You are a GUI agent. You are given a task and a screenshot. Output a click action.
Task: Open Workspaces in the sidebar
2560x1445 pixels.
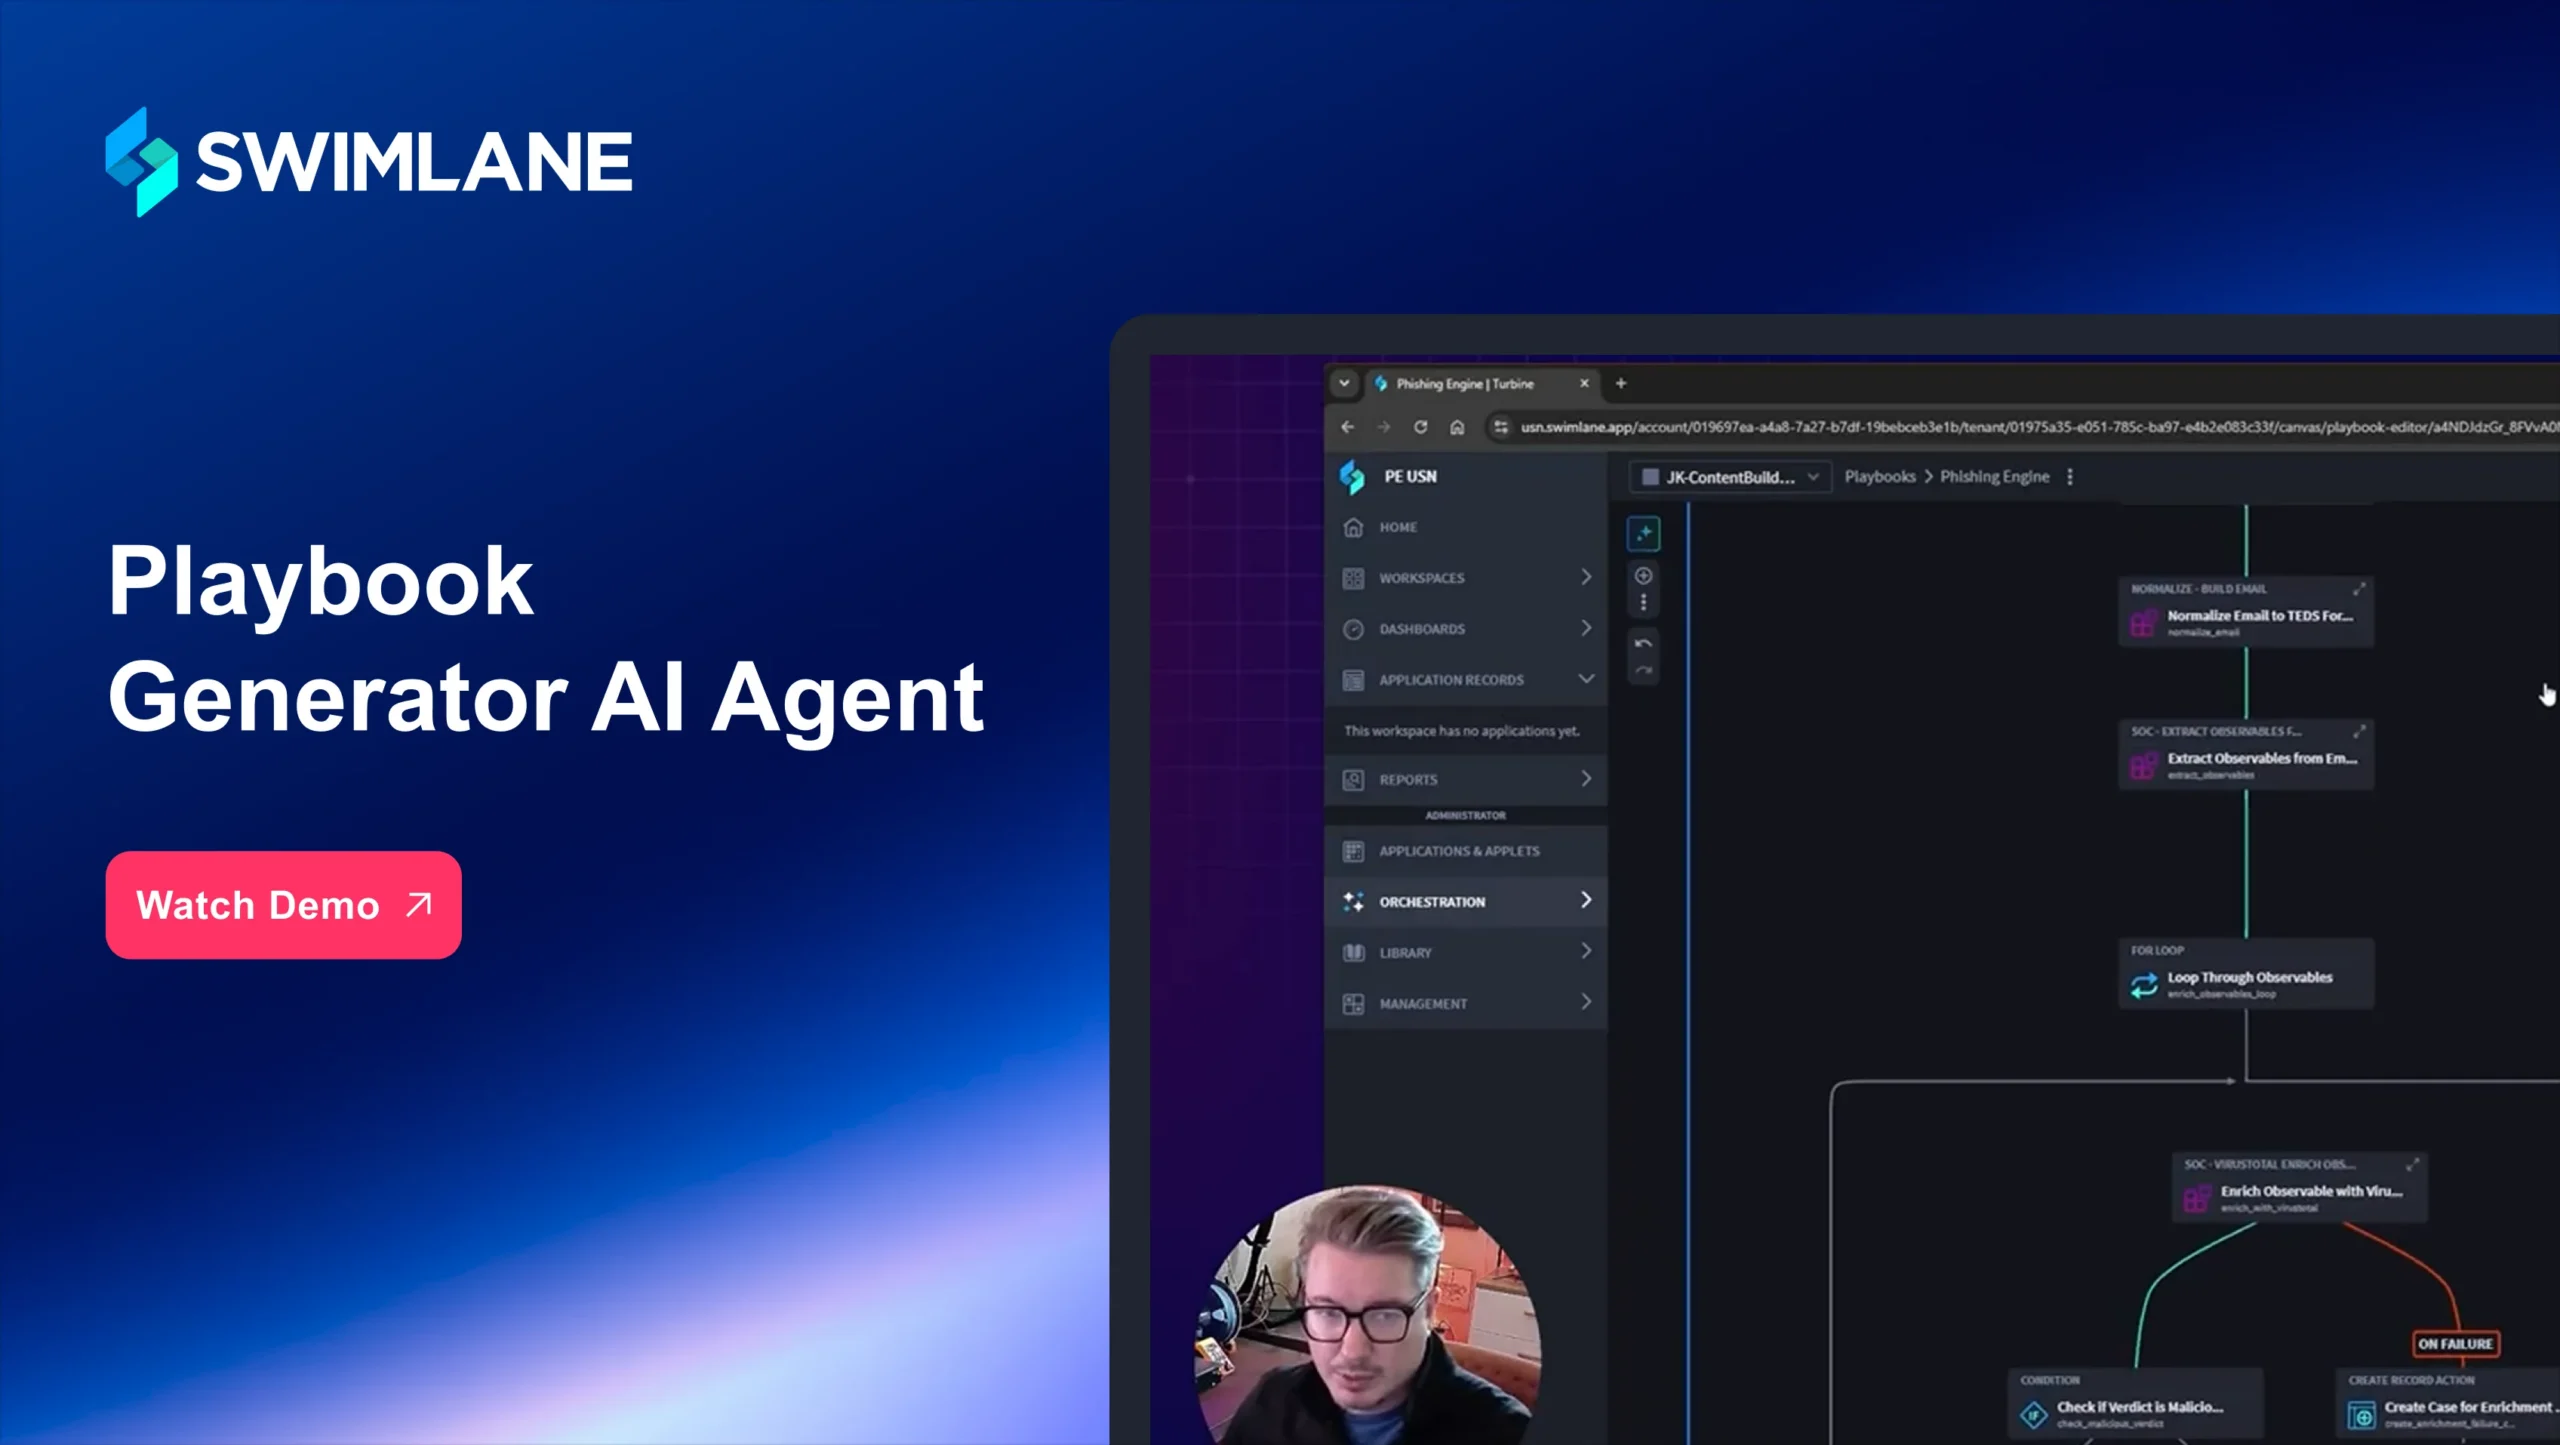1465,578
